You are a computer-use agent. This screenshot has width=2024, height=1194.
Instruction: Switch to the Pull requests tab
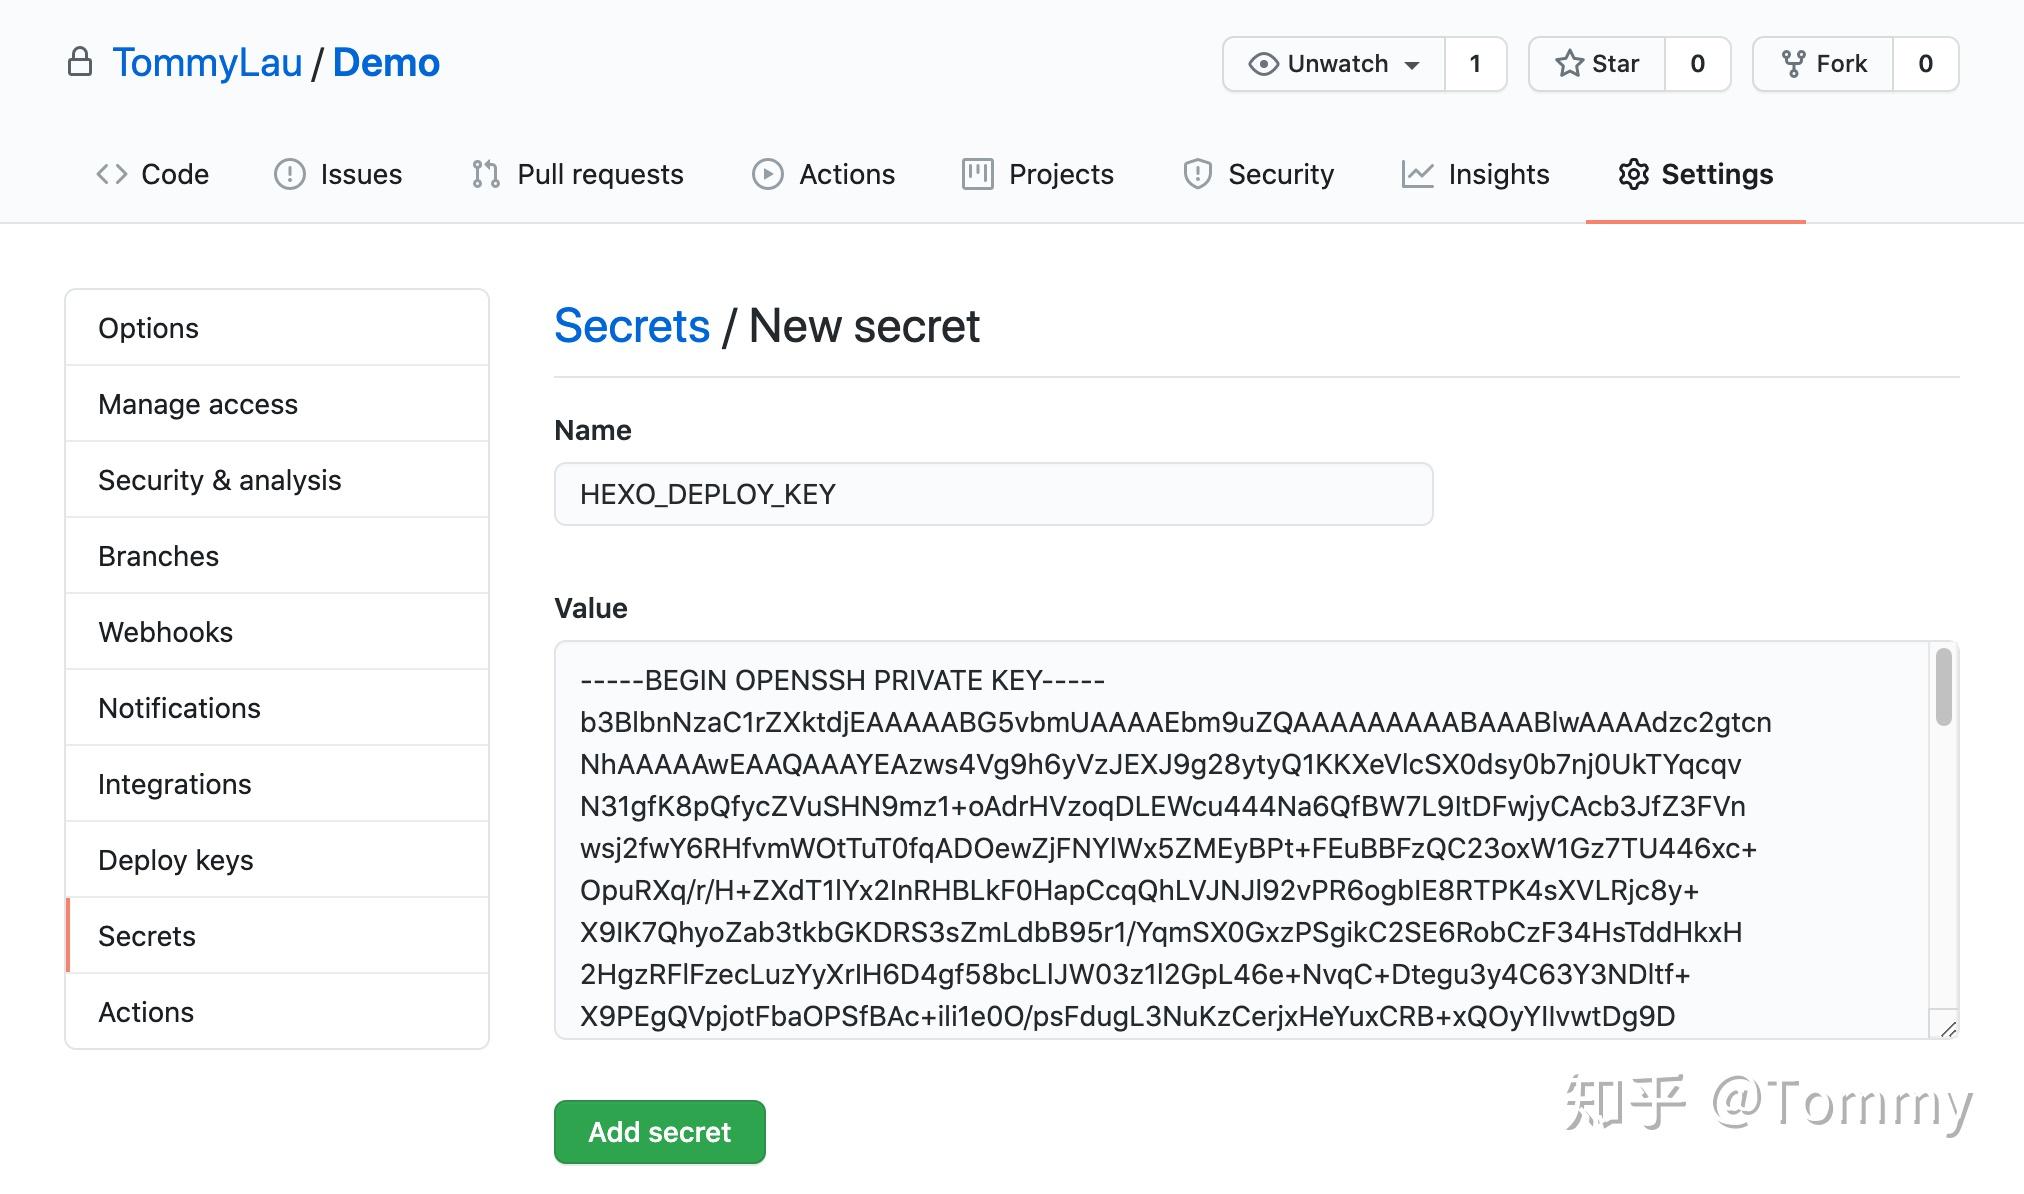(599, 173)
